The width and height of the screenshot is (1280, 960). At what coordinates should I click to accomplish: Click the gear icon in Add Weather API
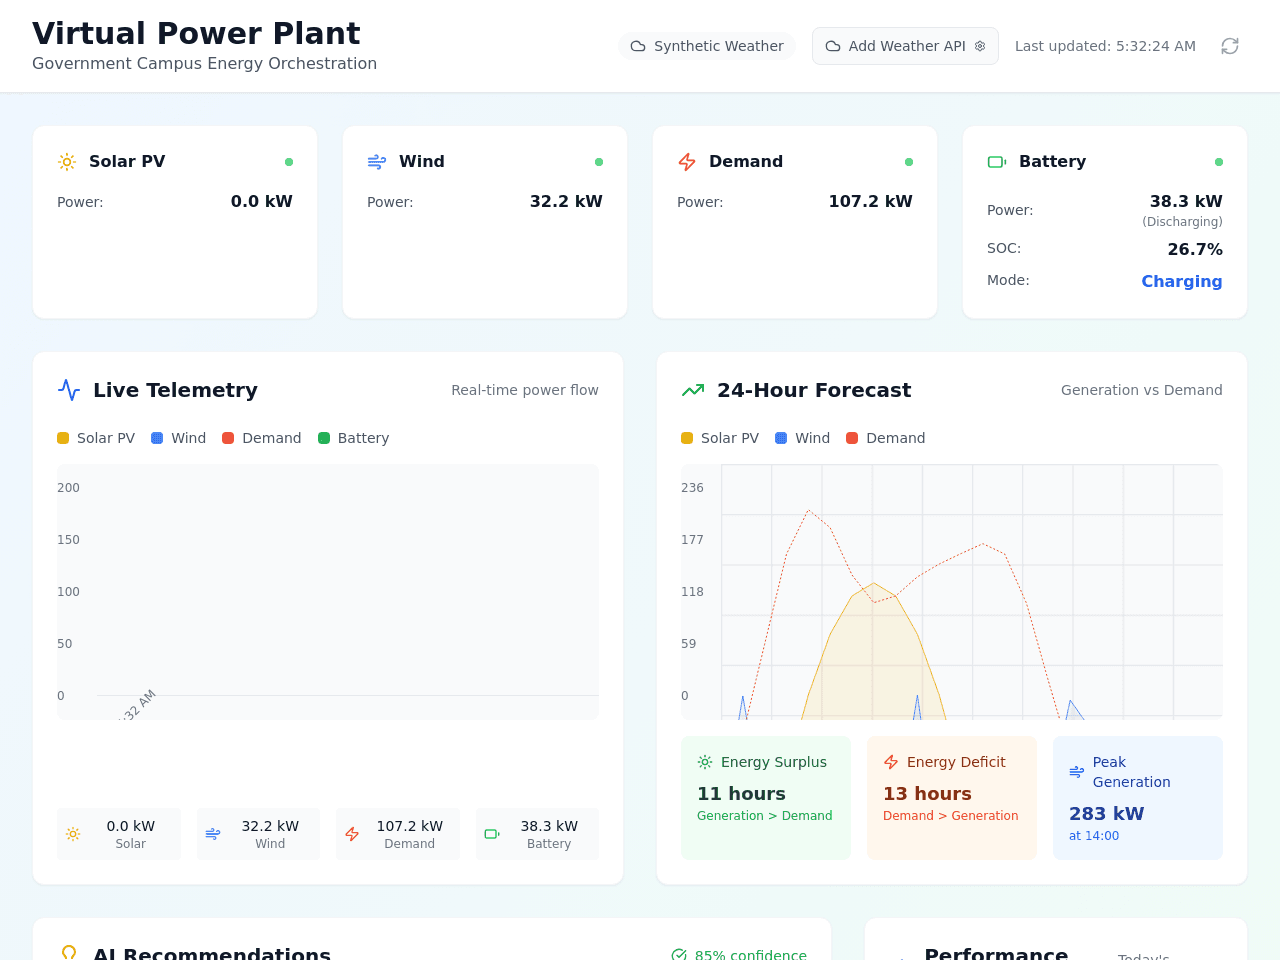[x=980, y=46]
